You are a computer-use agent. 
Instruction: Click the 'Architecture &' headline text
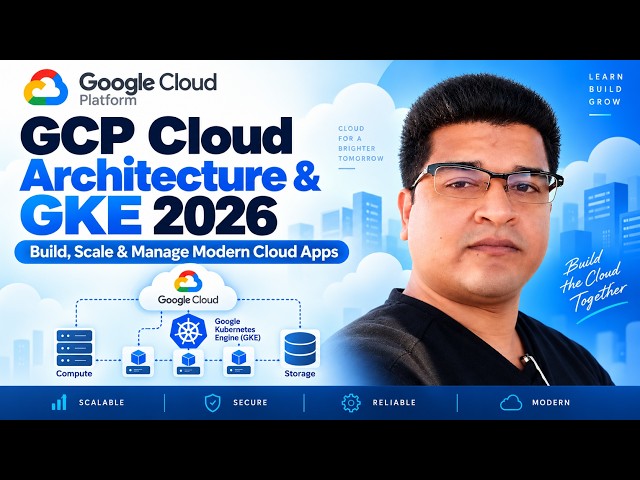coord(170,175)
